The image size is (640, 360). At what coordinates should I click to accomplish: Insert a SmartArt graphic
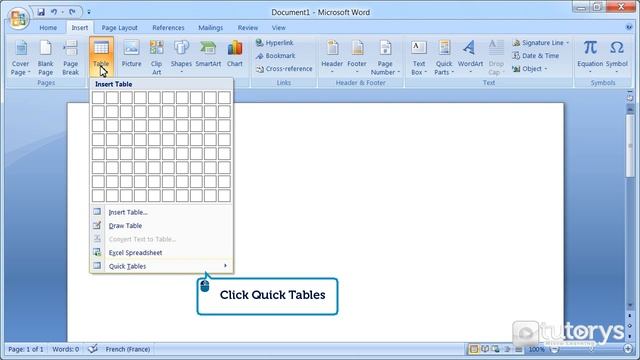[208, 54]
